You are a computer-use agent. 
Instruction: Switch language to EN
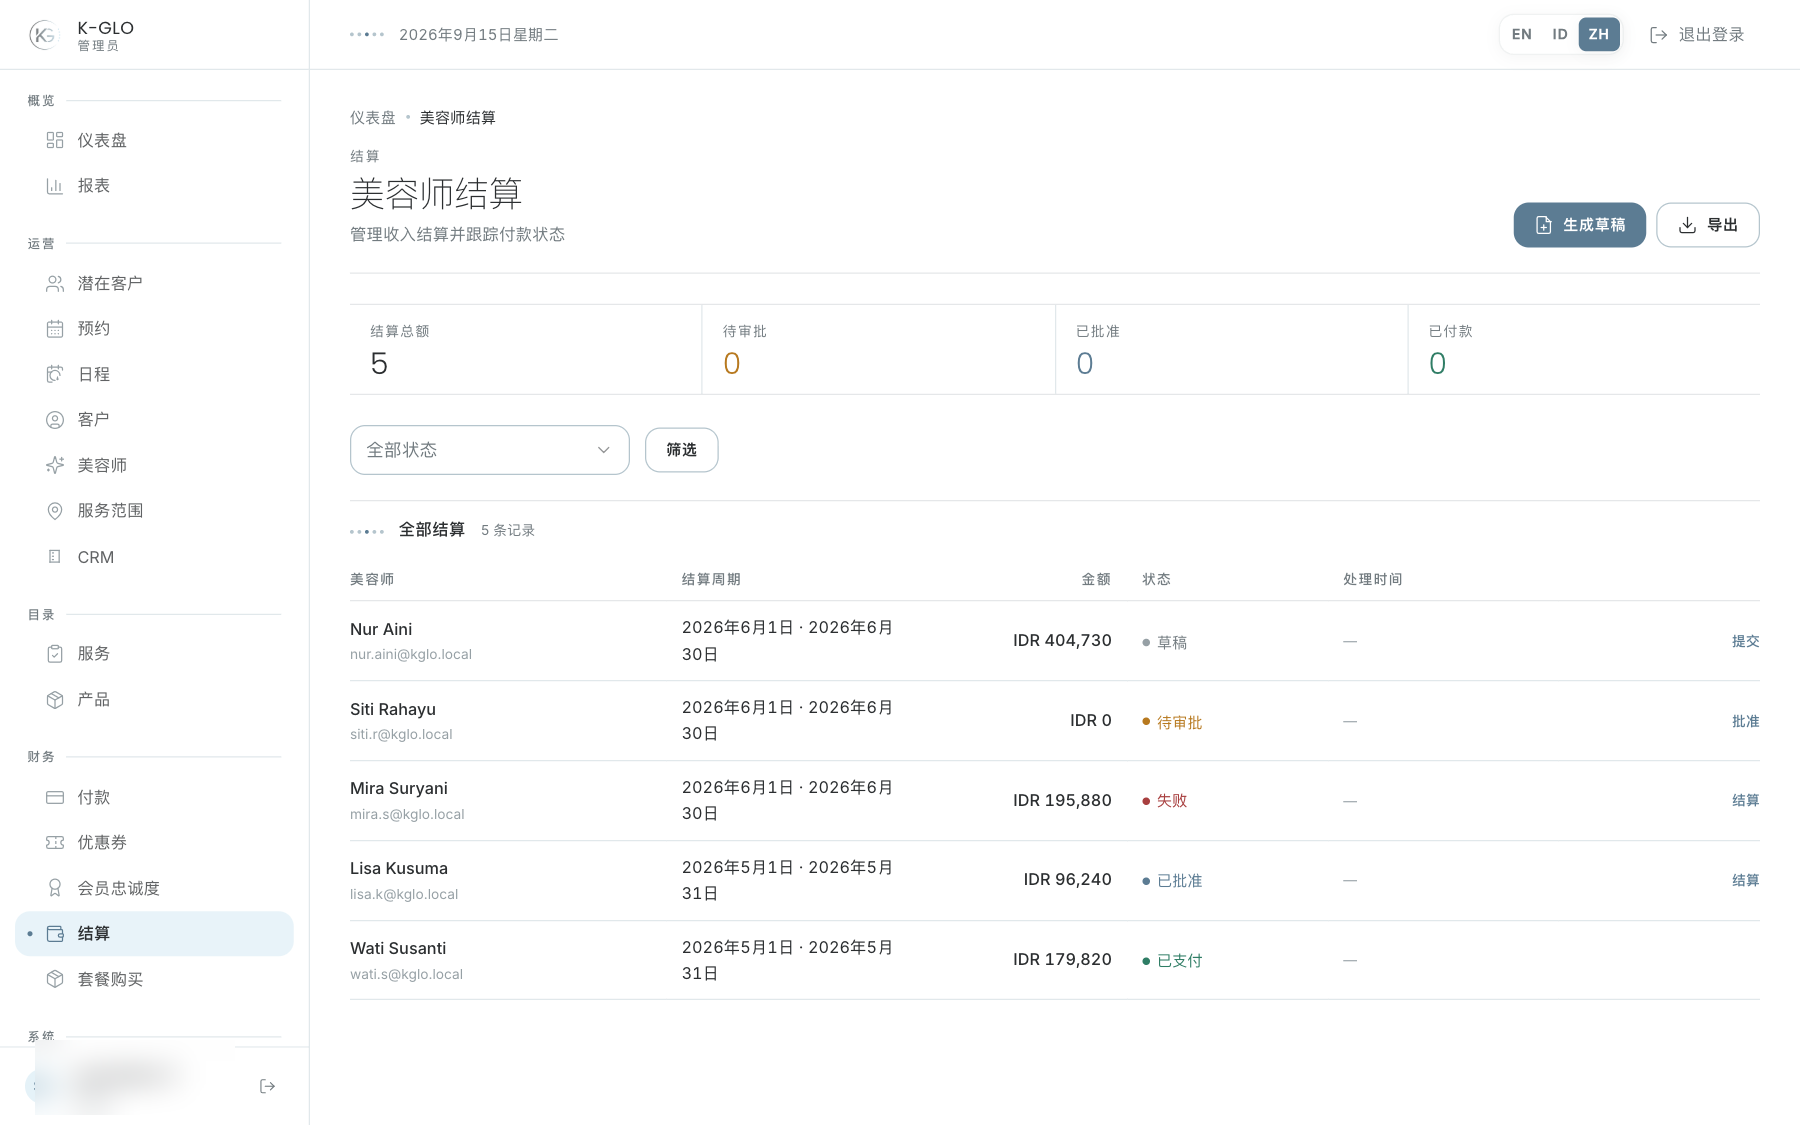[x=1521, y=34]
